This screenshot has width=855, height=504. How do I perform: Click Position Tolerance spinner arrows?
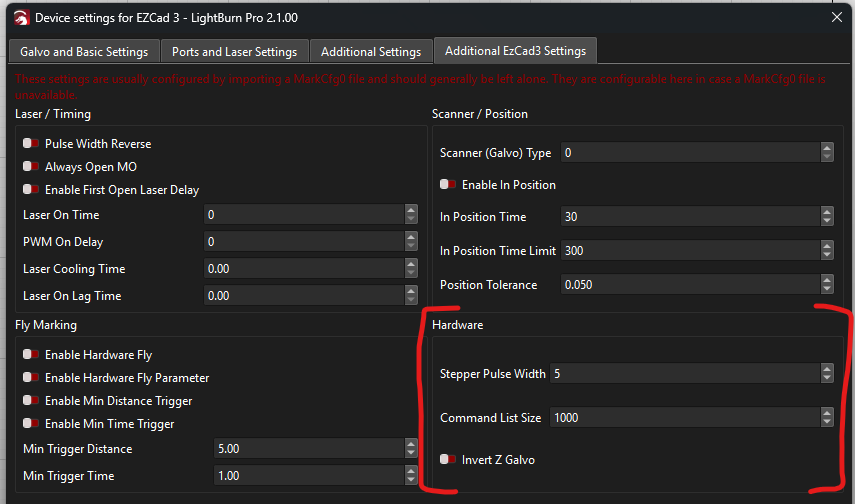pos(827,284)
